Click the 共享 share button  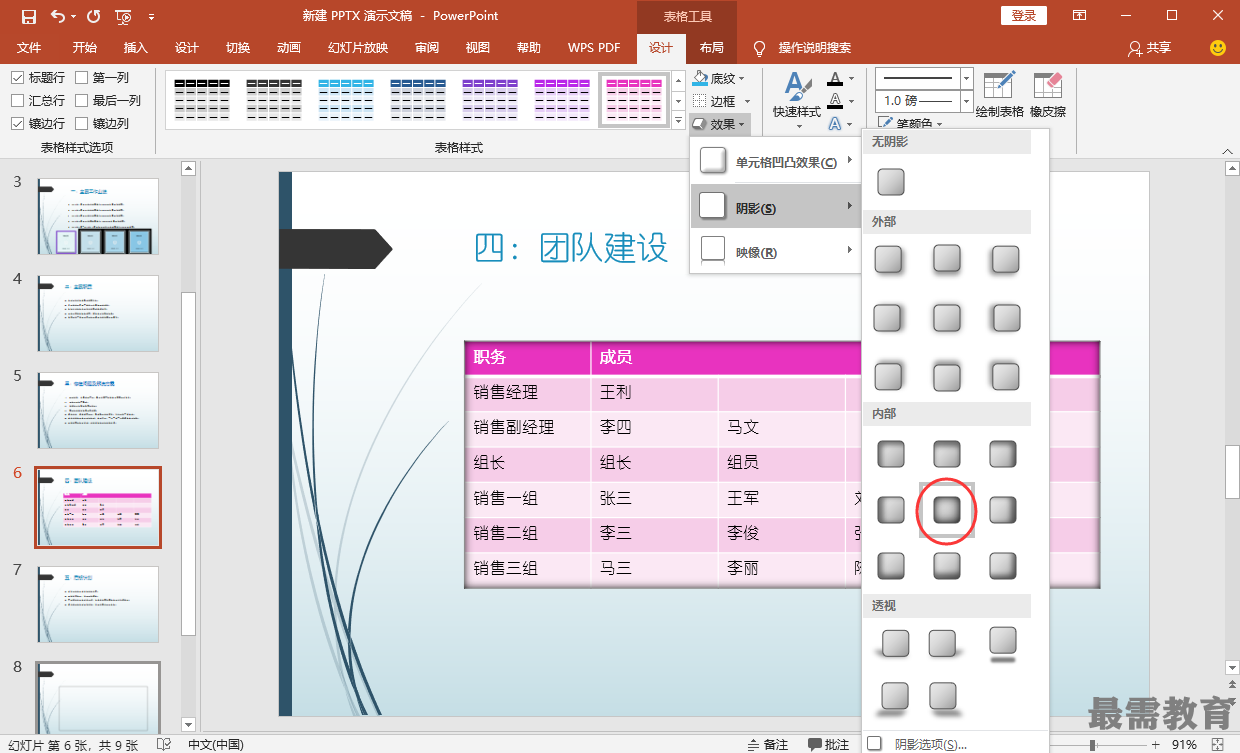point(1149,48)
